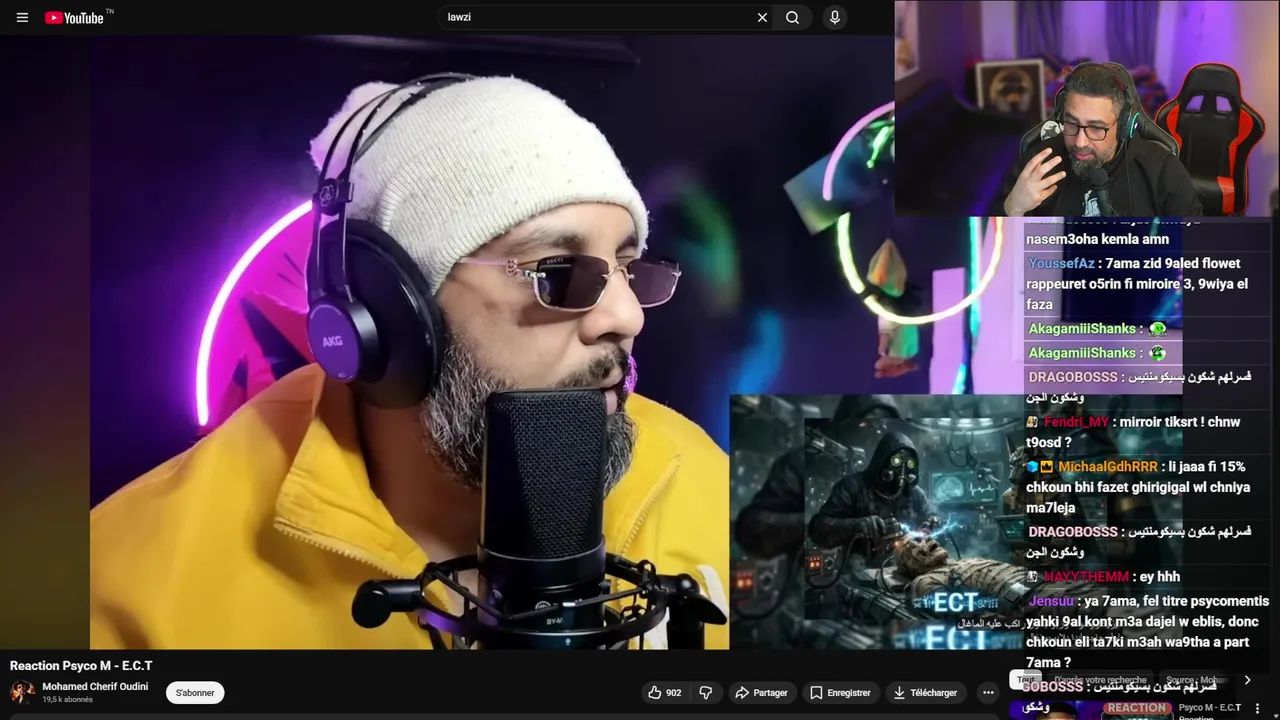Click the HAYYTHEMM chat username

[x=1085, y=577]
